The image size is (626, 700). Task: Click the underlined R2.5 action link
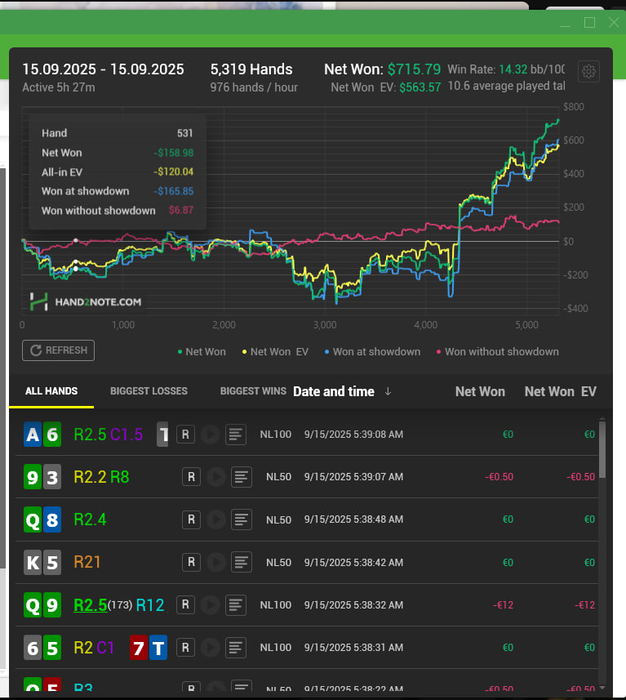[x=90, y=605]
